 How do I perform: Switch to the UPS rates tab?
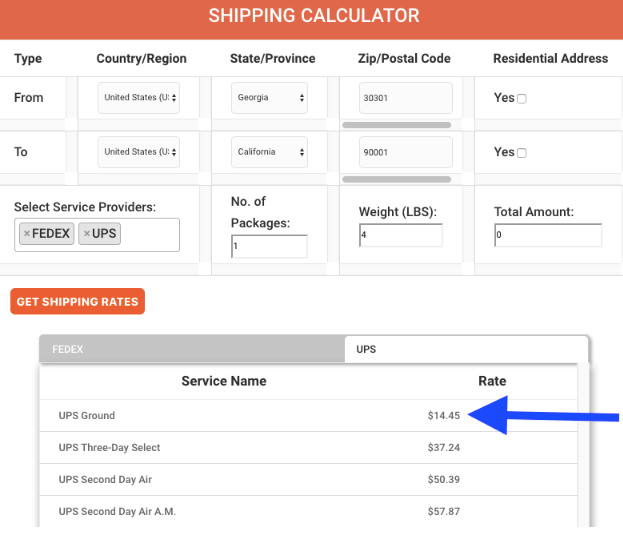pyautogui.click(x=466, y=349)
